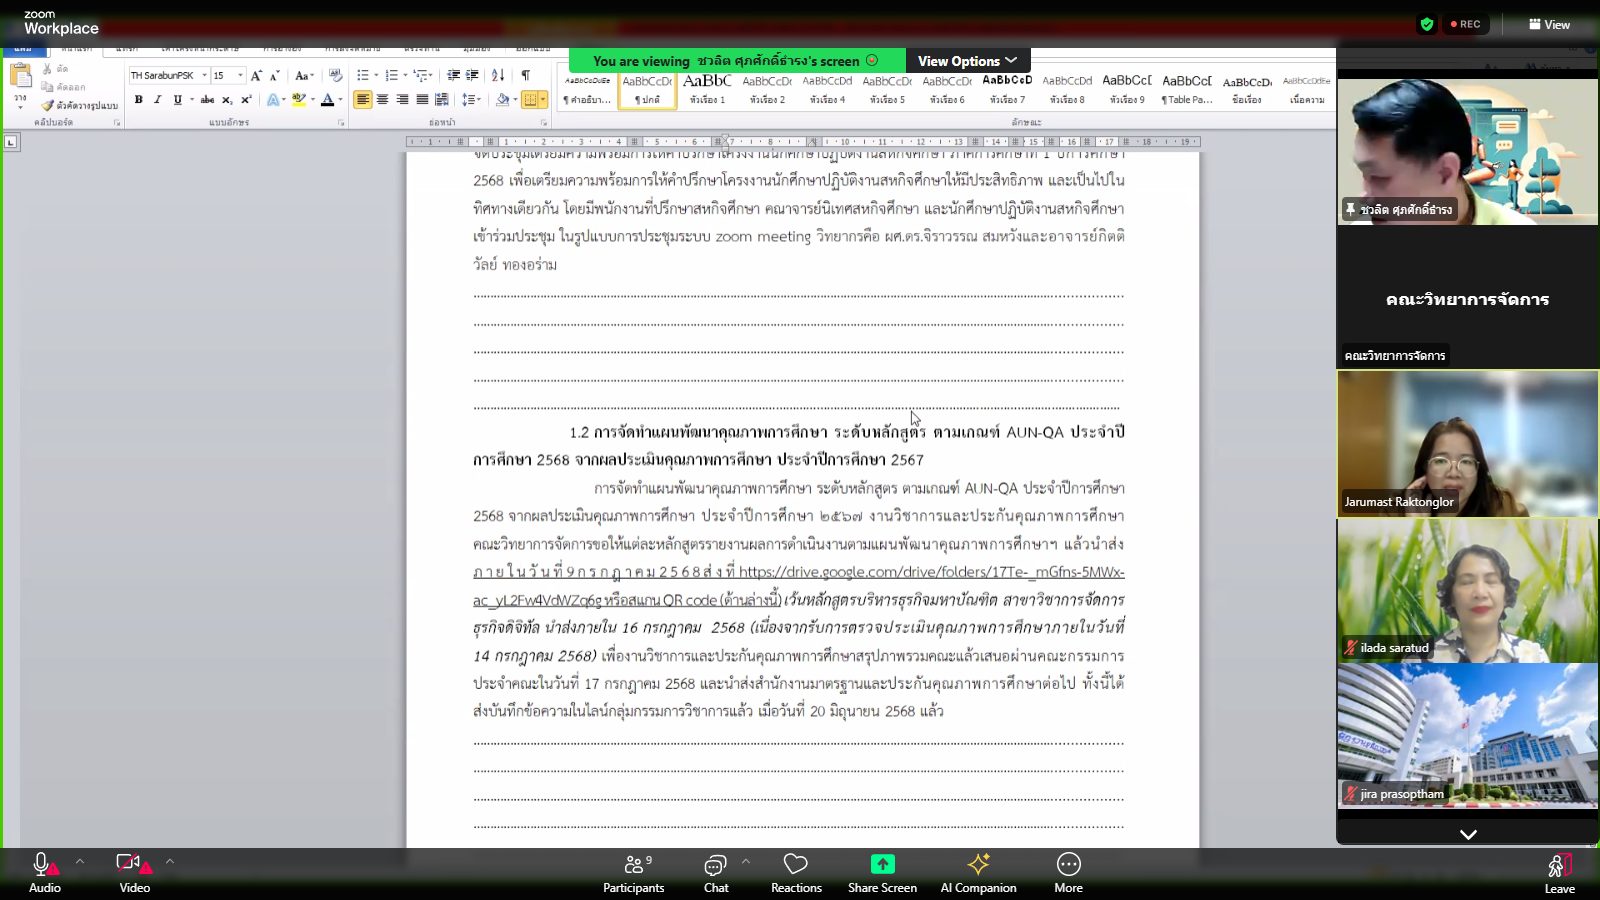
Task: Open the Font group dialog launcher
Action: click(x=341, y=122)
